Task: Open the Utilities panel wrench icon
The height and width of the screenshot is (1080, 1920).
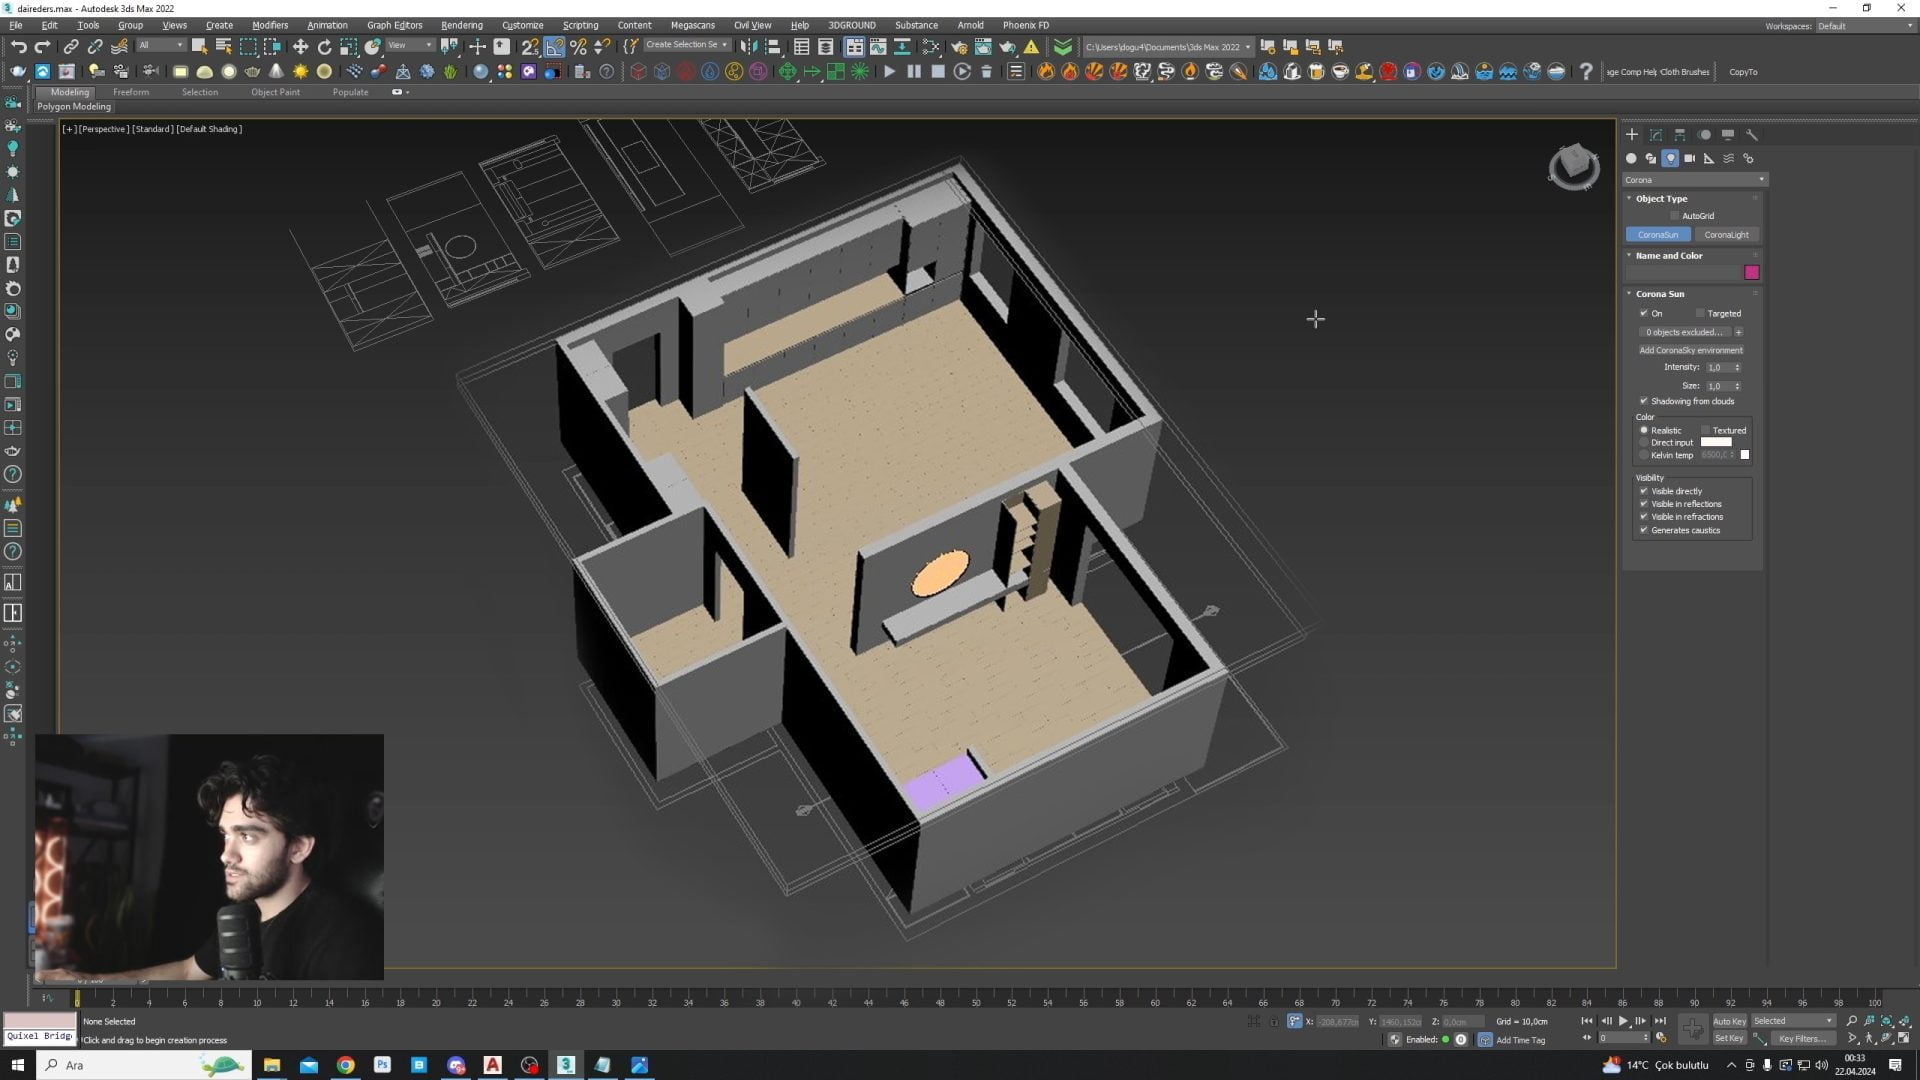Action: (x=1752, y=135)
